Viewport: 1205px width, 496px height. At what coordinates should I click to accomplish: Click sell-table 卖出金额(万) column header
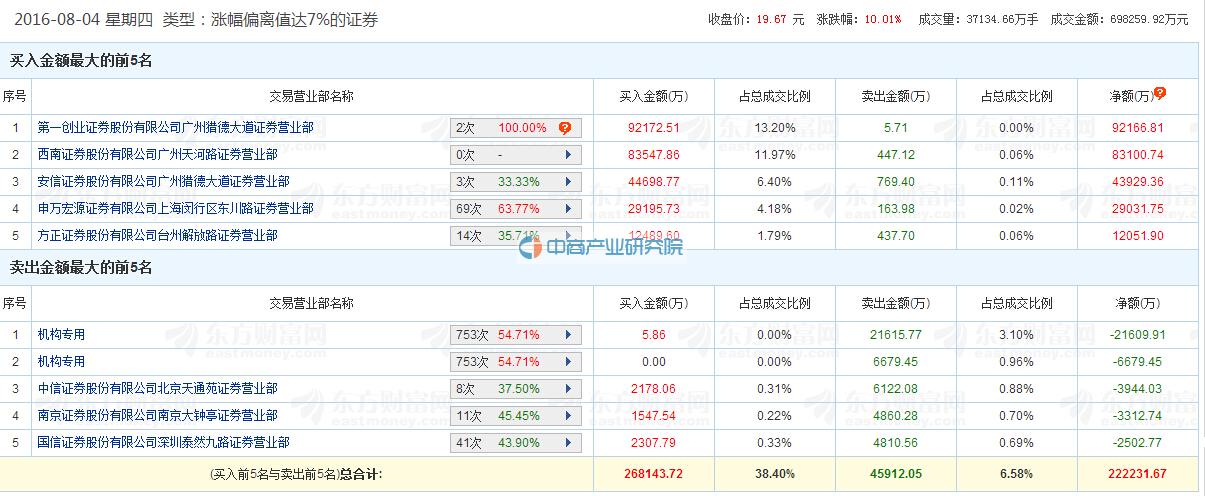pyautogui.click(x=895, y=303)
